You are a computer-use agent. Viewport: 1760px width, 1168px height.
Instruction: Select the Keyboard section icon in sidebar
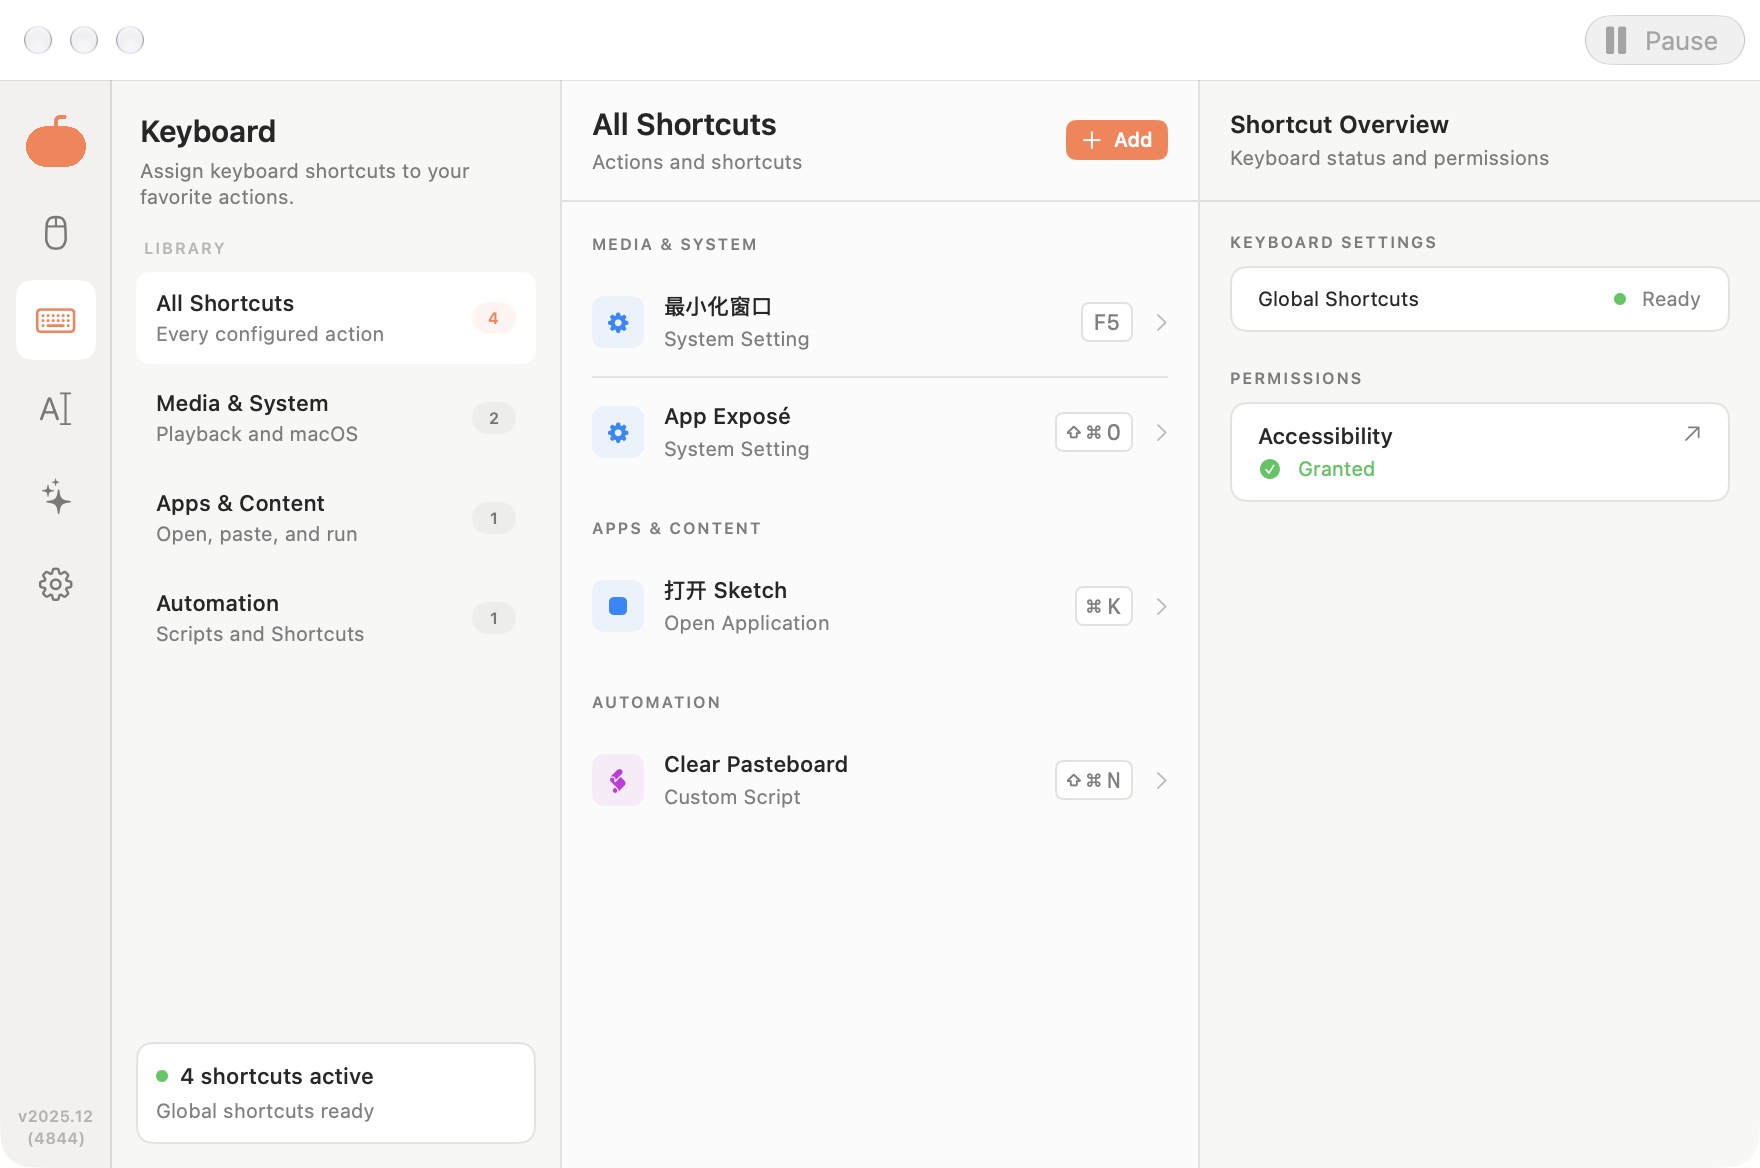coord(56,320)
